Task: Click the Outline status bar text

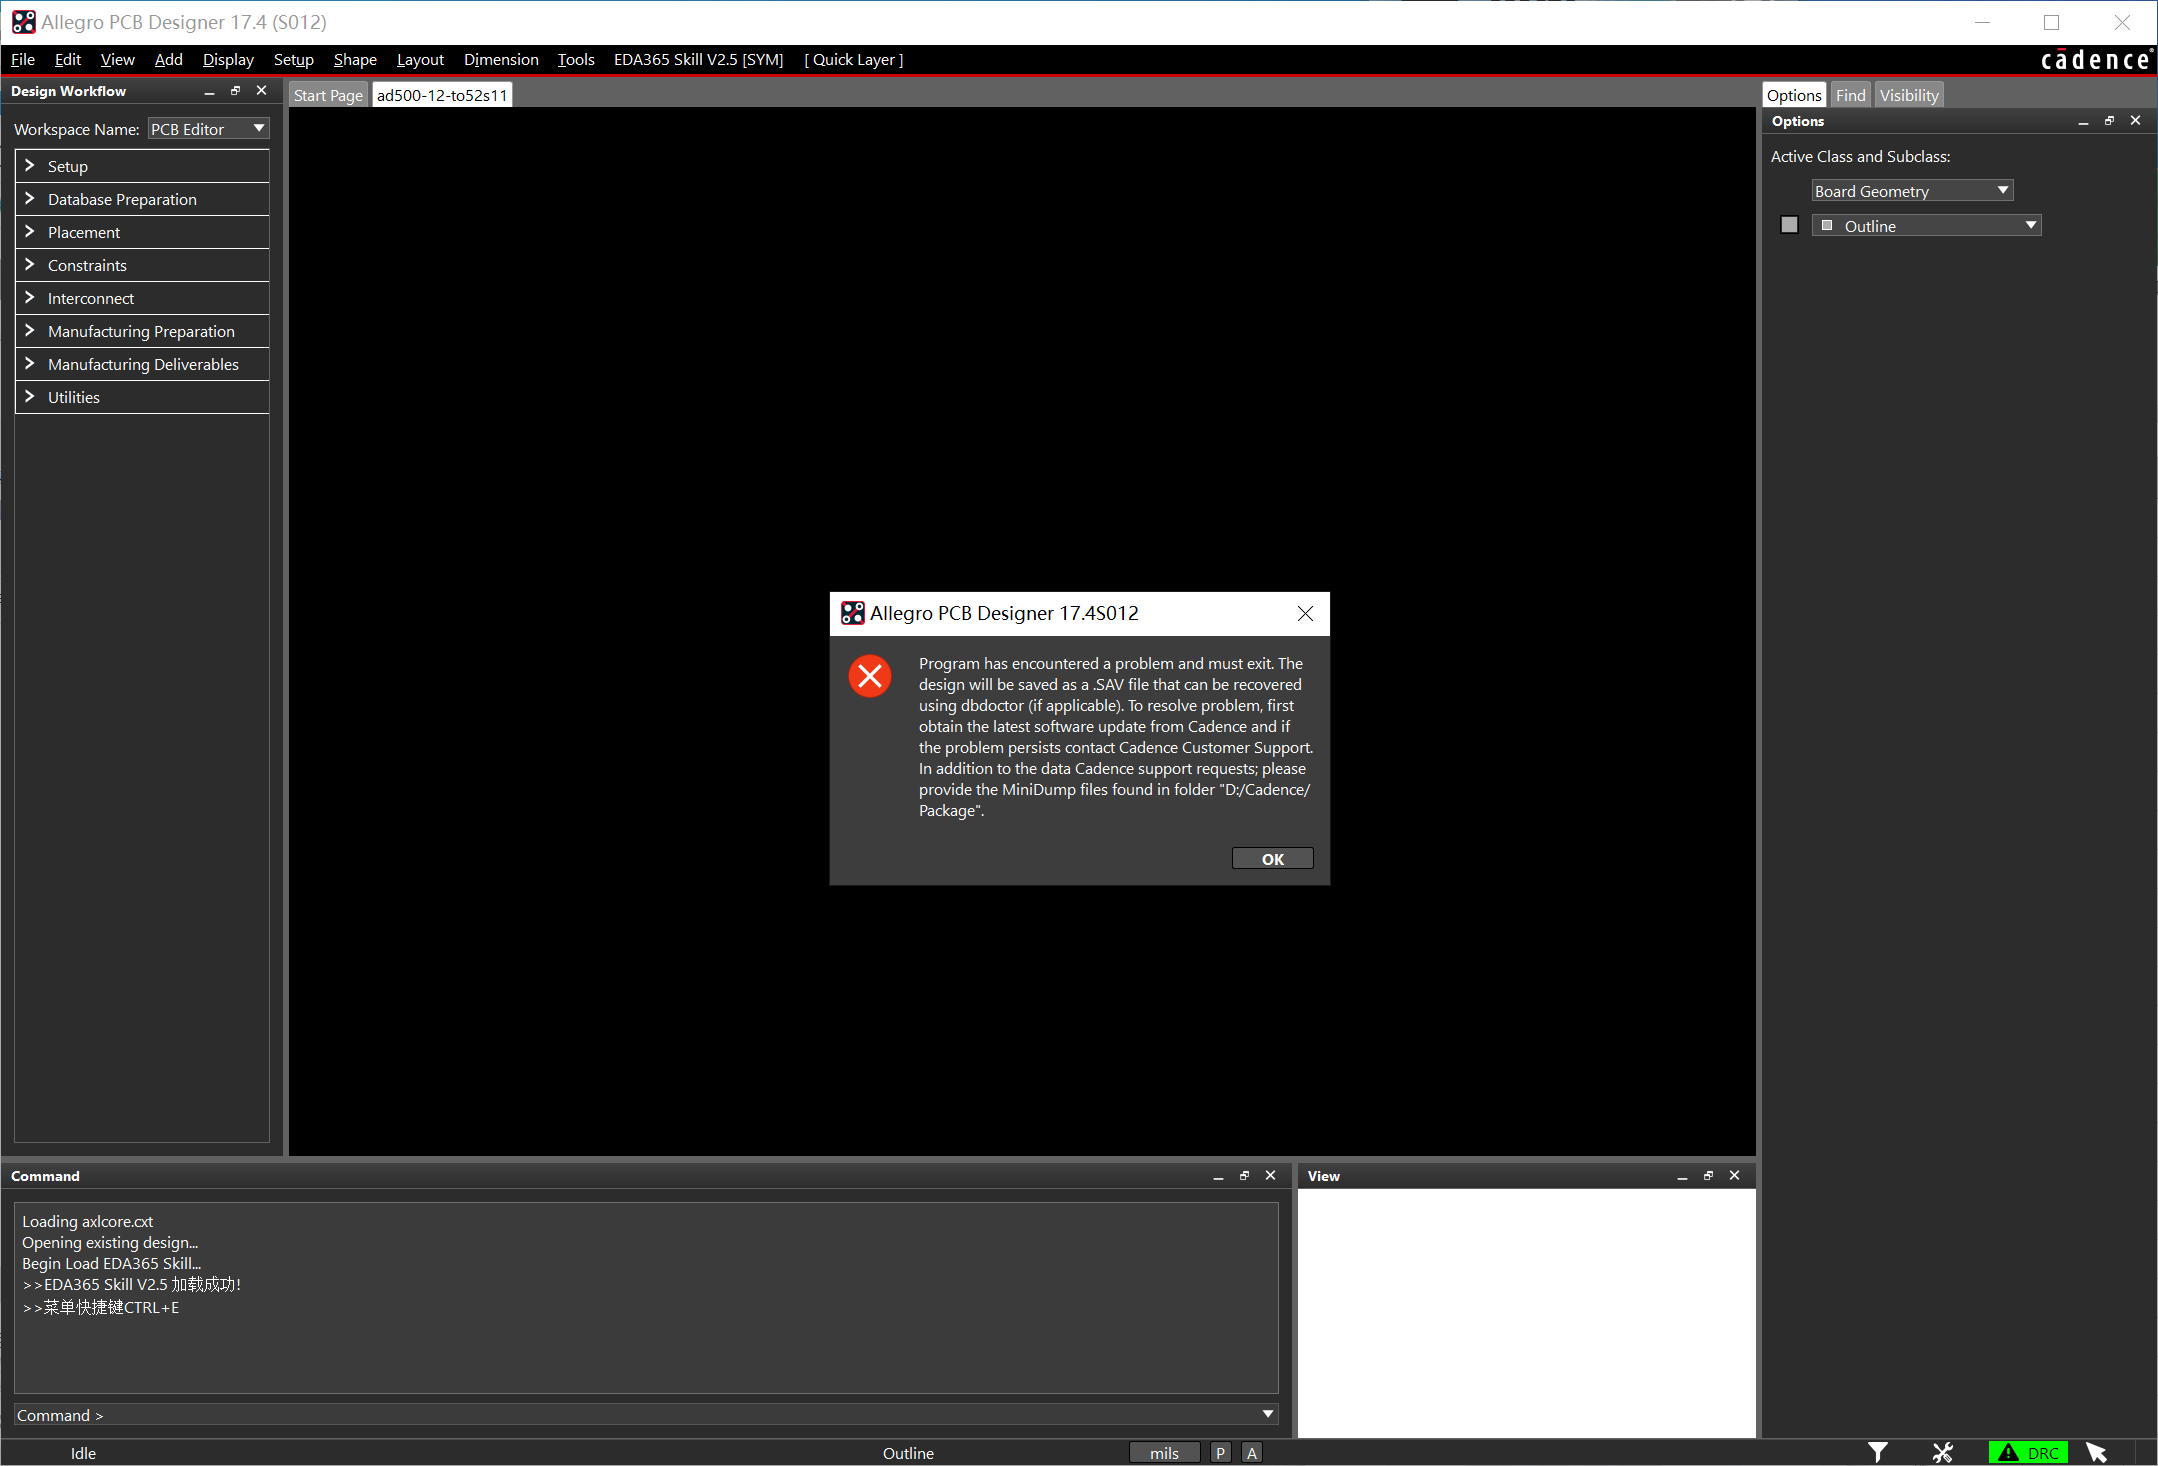Action: click(x=908, y=1453)
